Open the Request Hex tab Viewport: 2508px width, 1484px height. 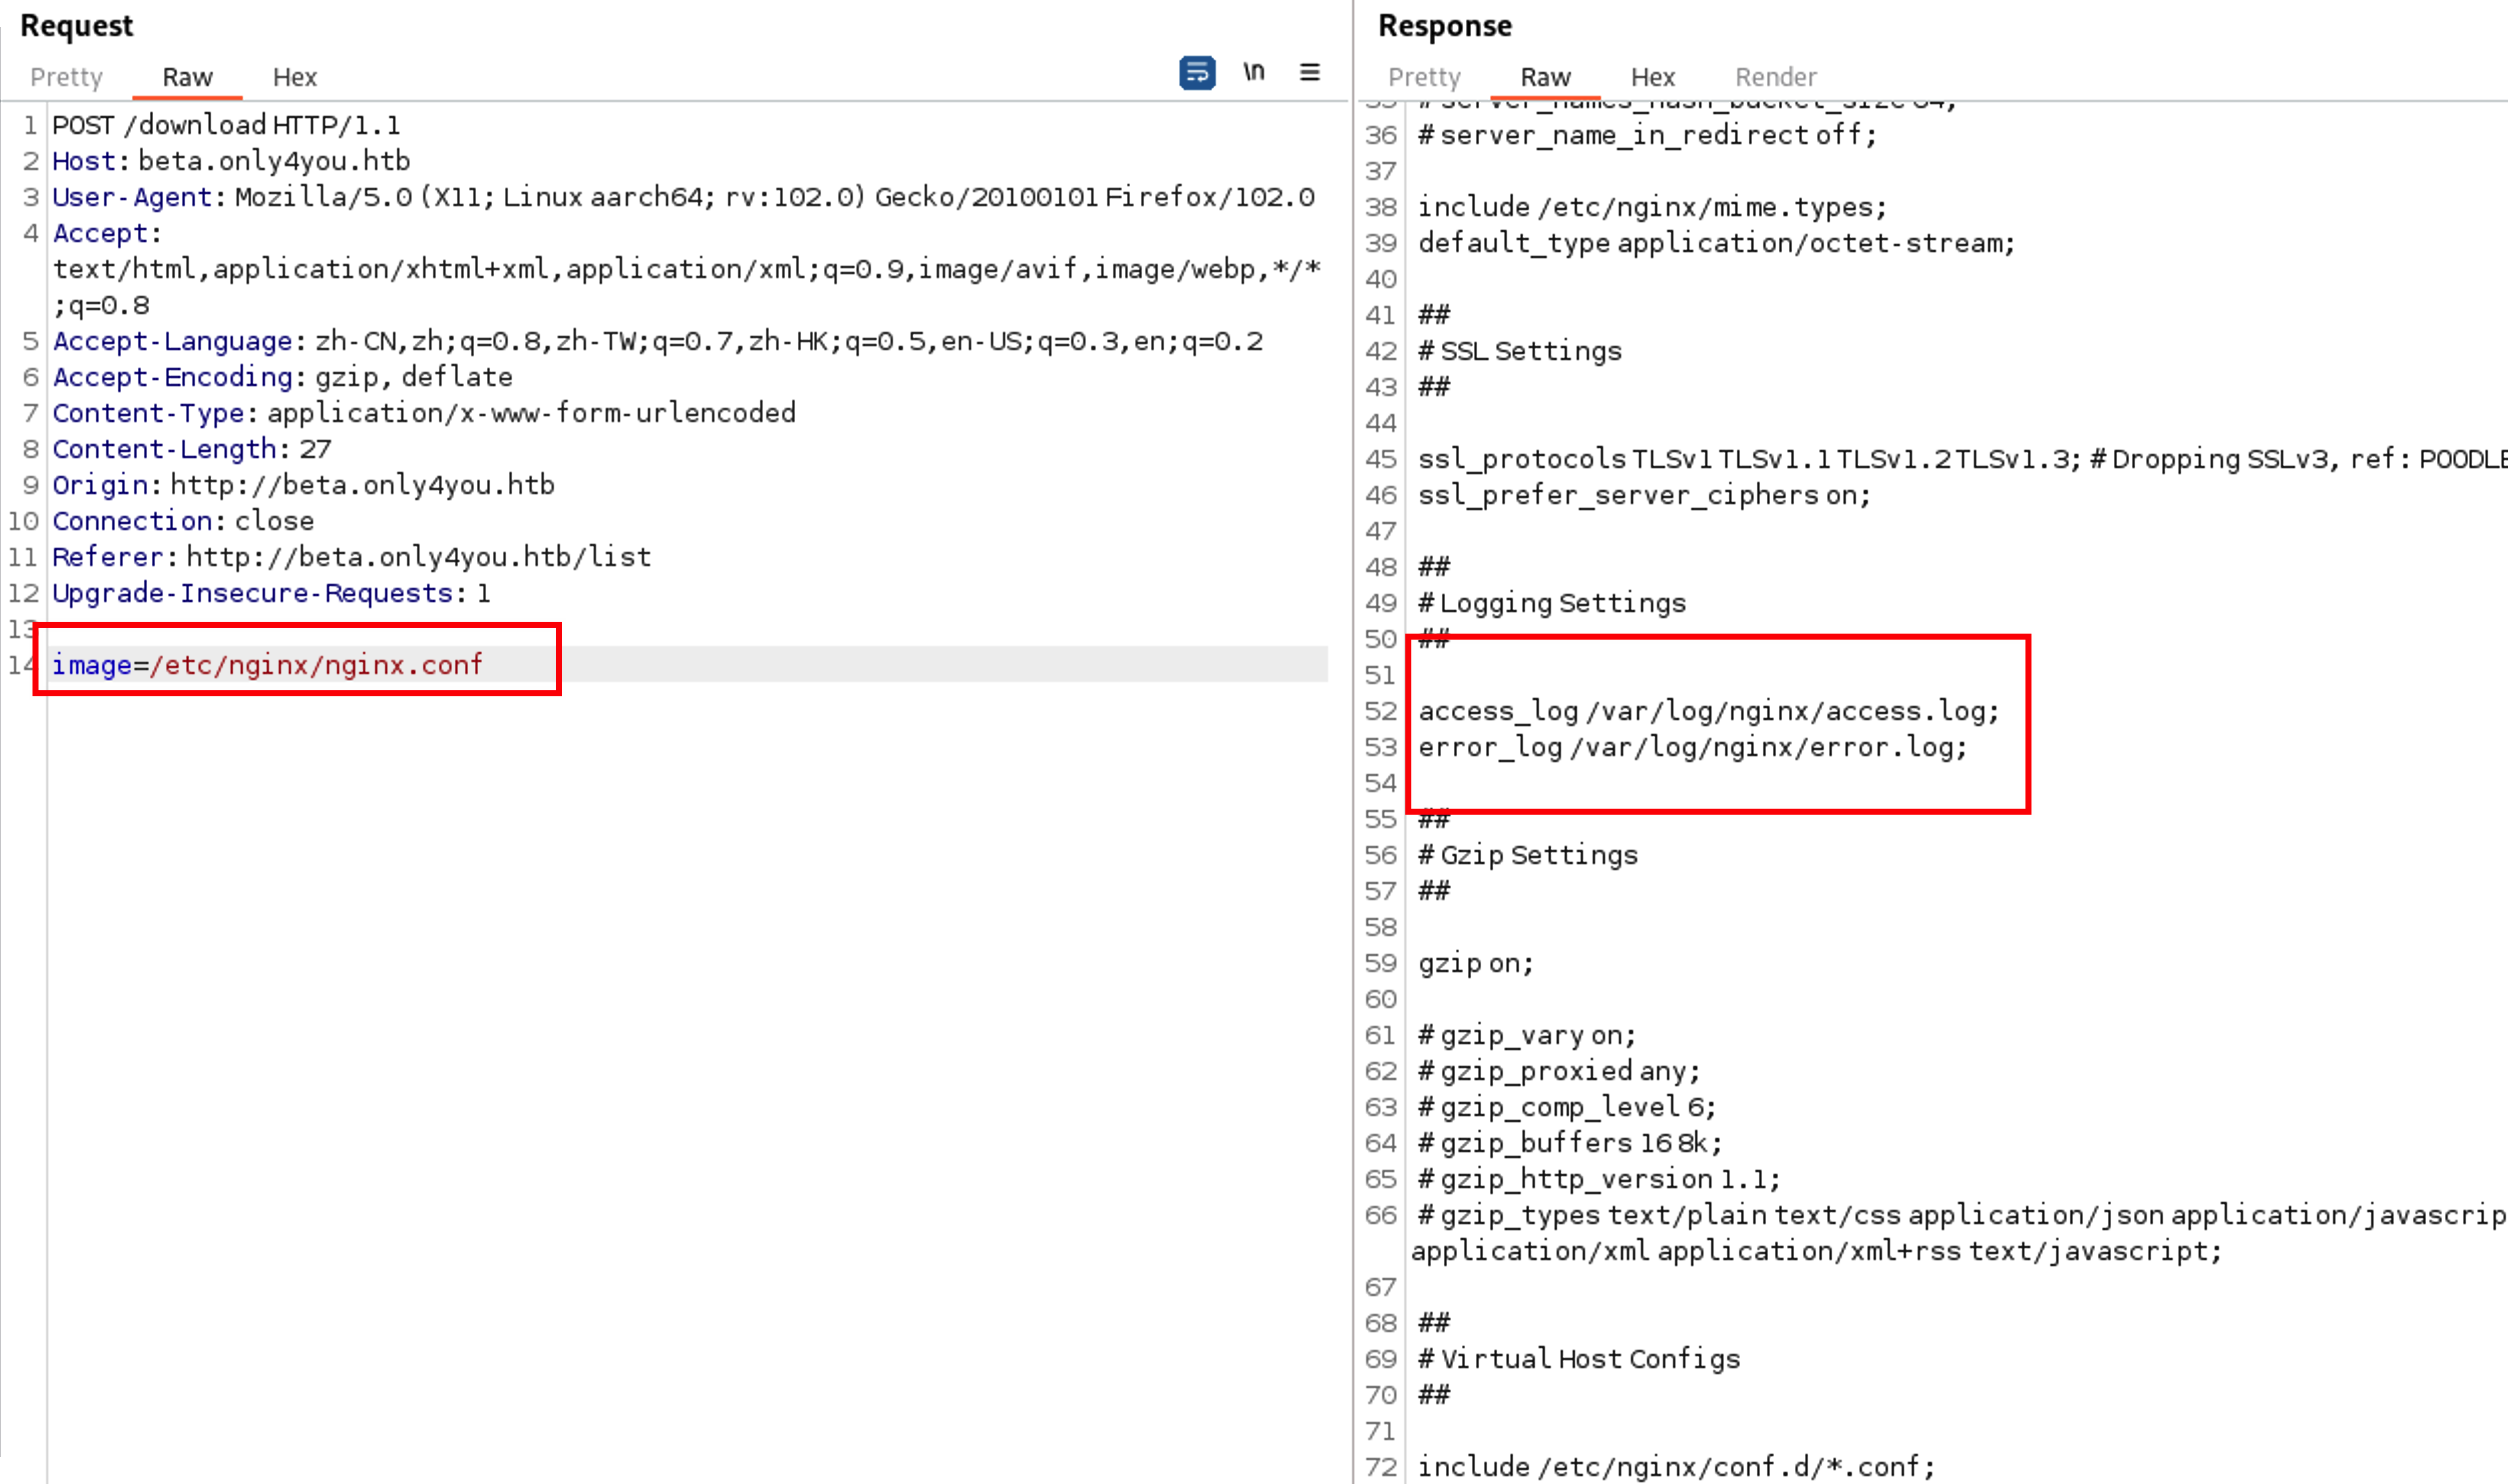[294, 77]
